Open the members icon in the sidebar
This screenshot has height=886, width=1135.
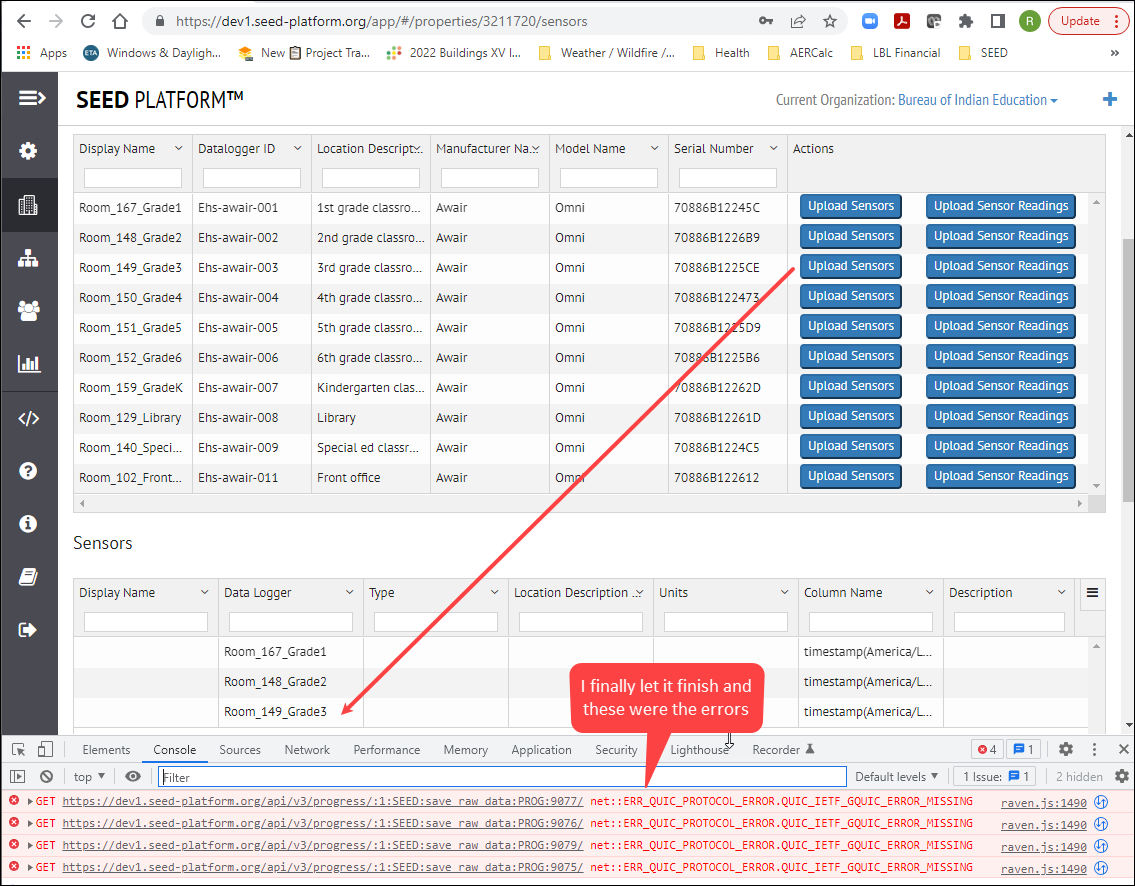pyautogui.click(x=29, y=310)
